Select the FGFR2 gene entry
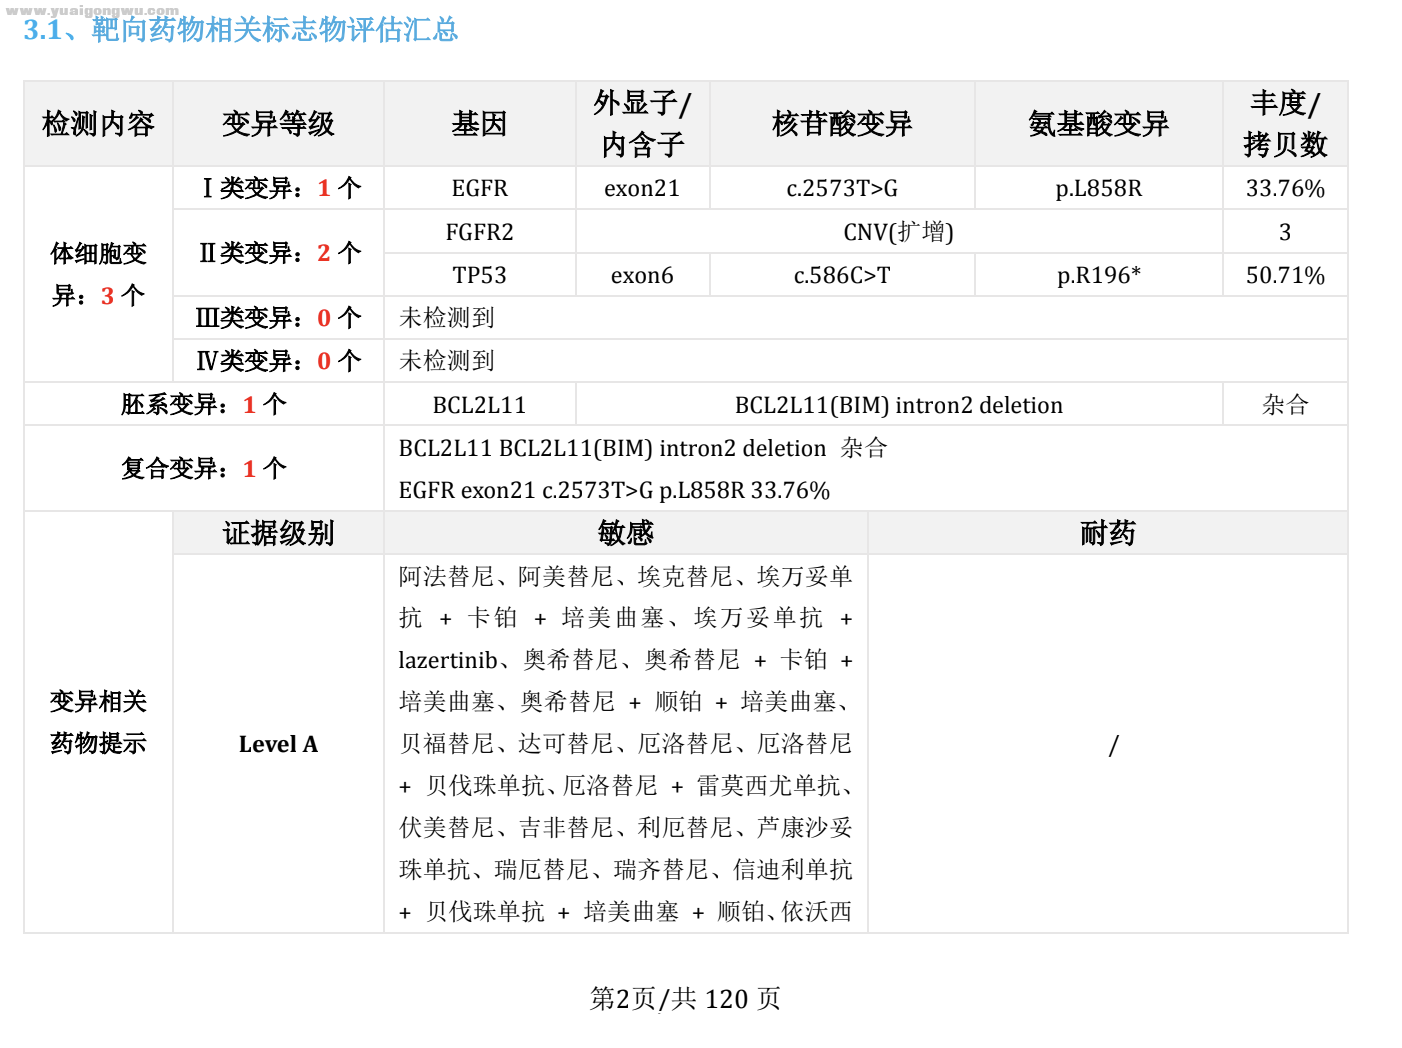The image size is (1402, 1048). coord(478,231)
